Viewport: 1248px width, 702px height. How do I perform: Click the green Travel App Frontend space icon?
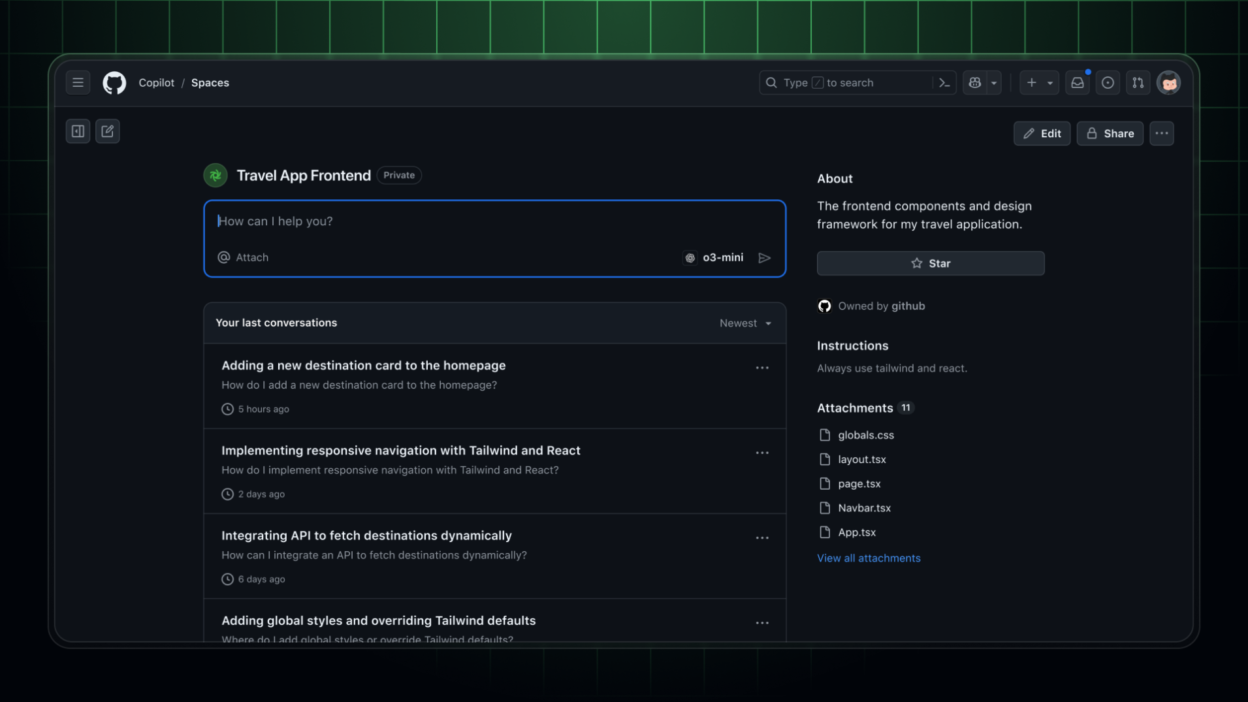click(x=216, y=176)
